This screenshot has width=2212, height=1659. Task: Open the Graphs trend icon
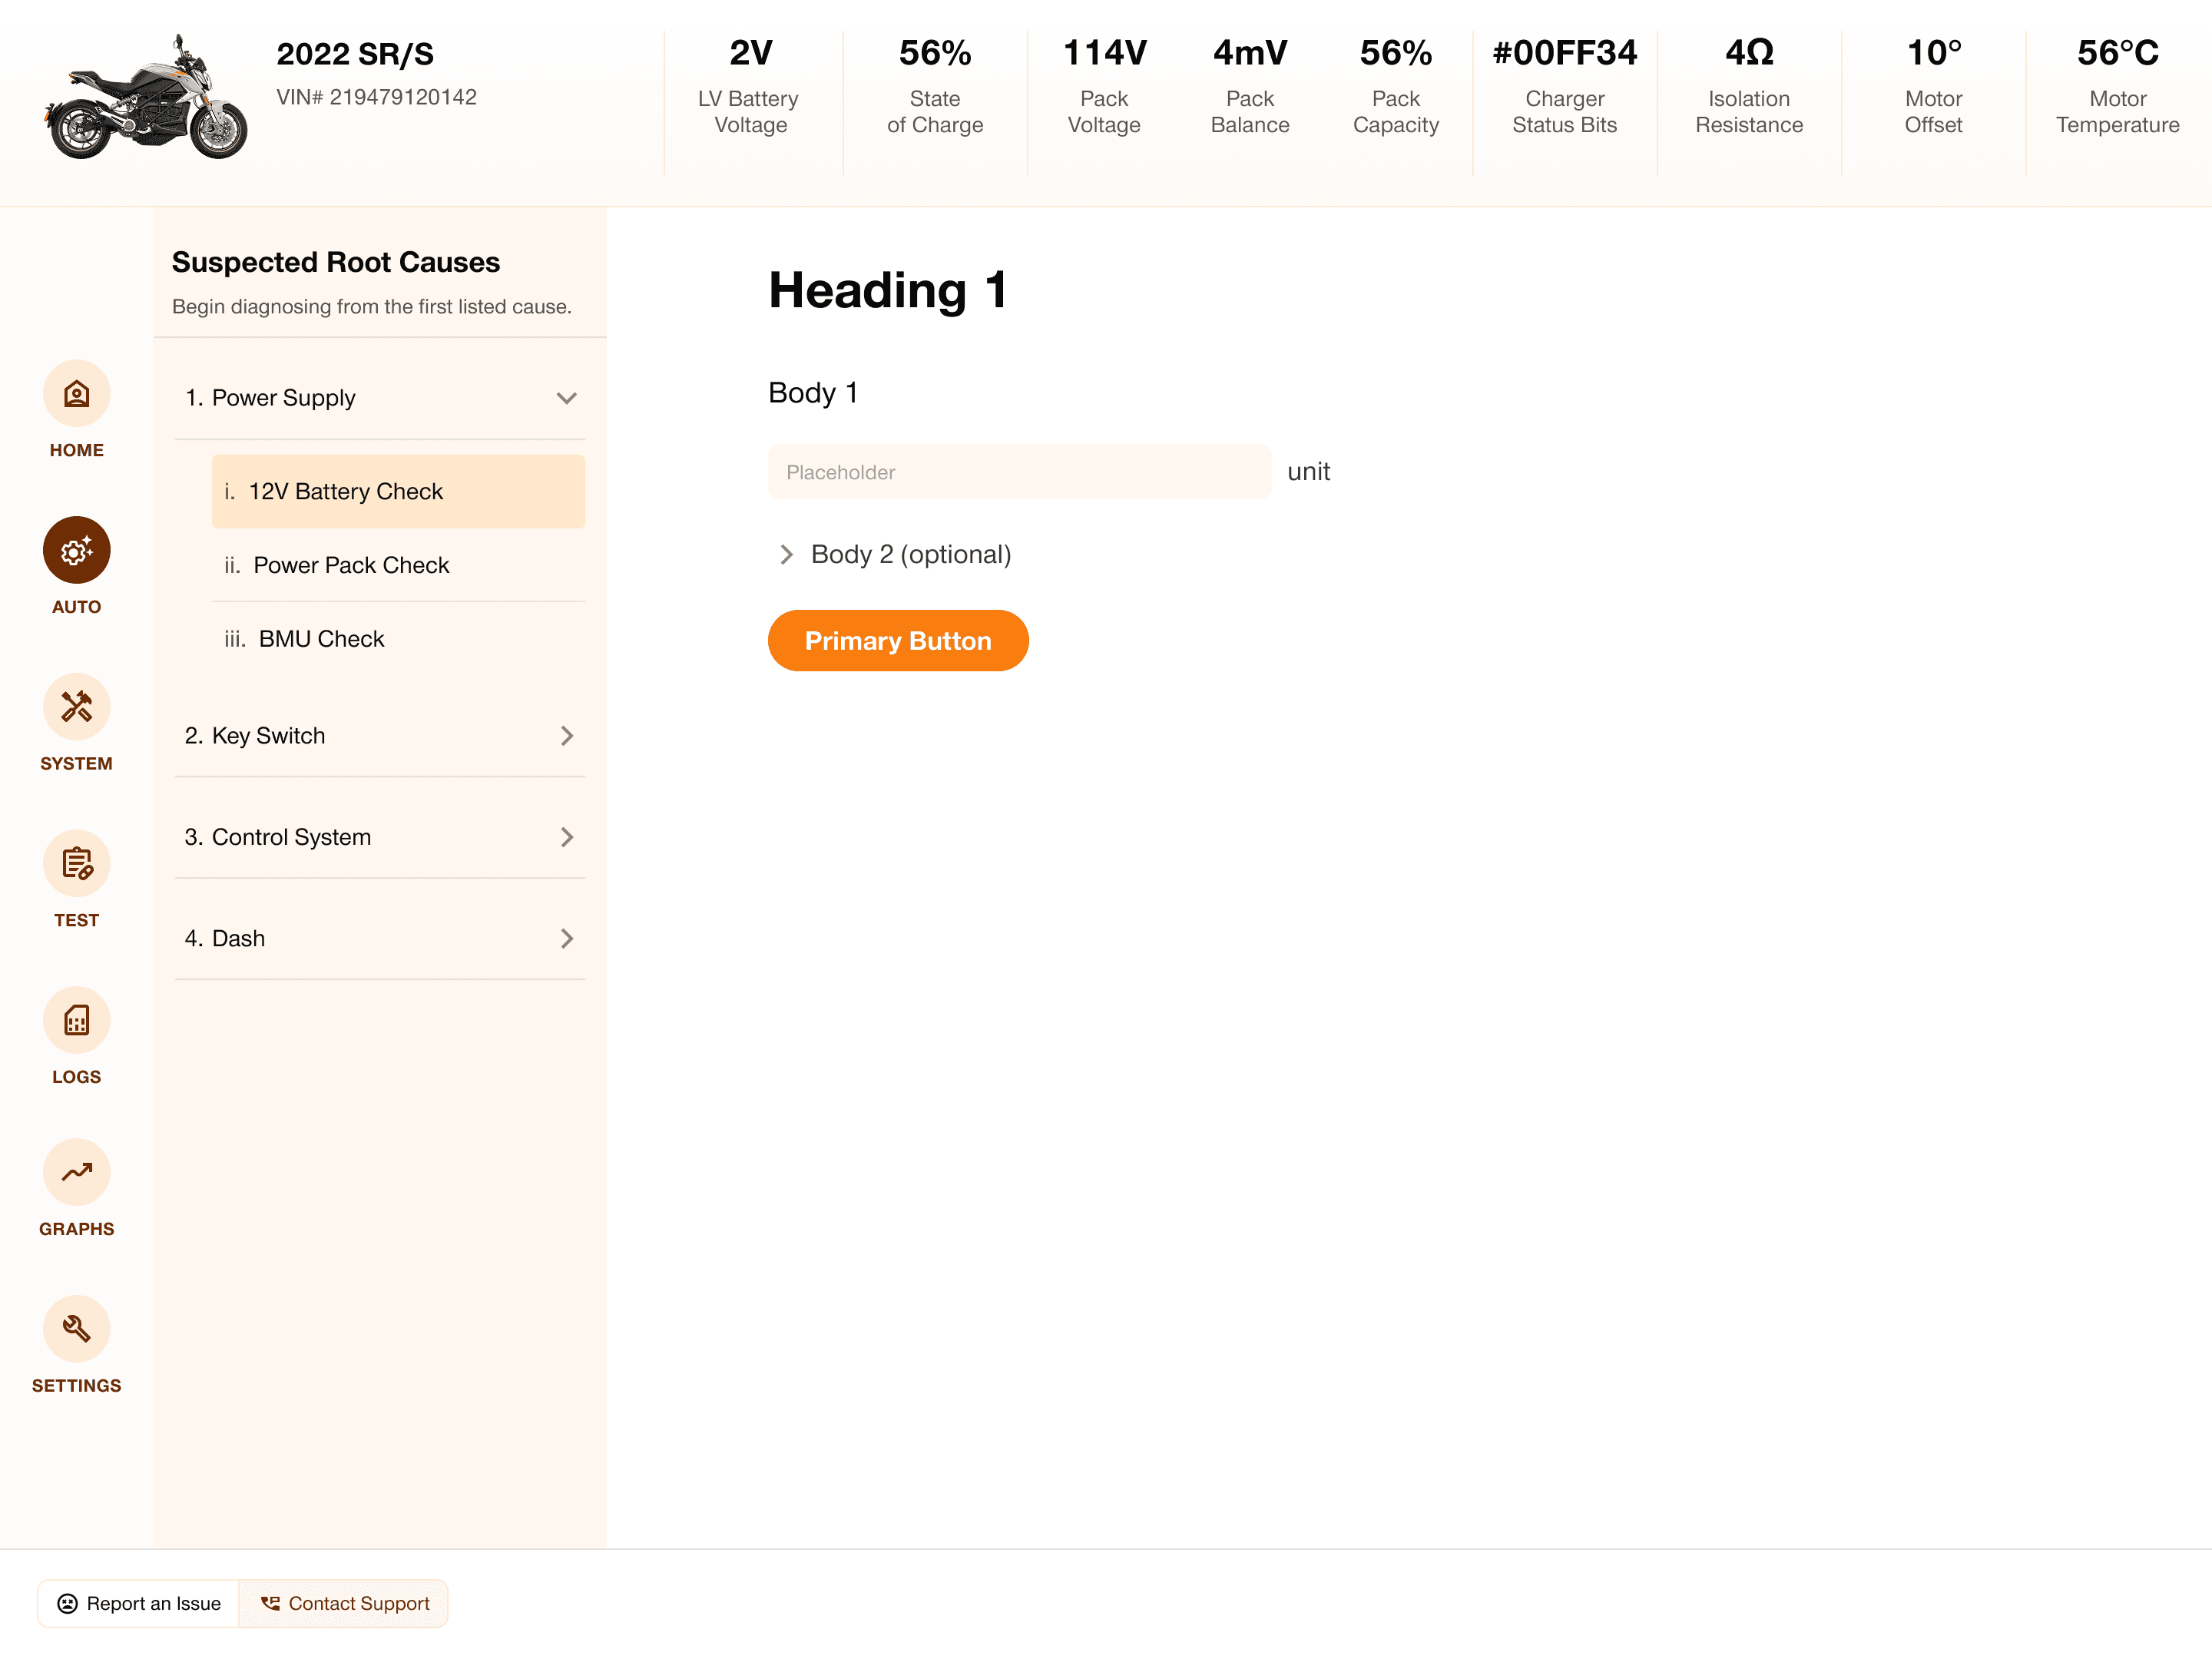[76, 1172]
